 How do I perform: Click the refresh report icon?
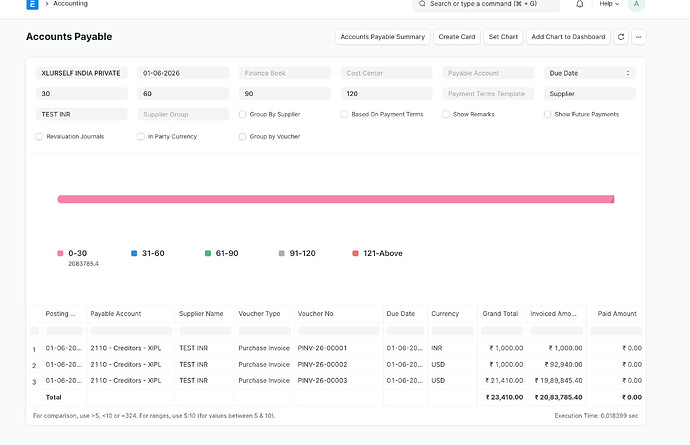pos(621,37)
